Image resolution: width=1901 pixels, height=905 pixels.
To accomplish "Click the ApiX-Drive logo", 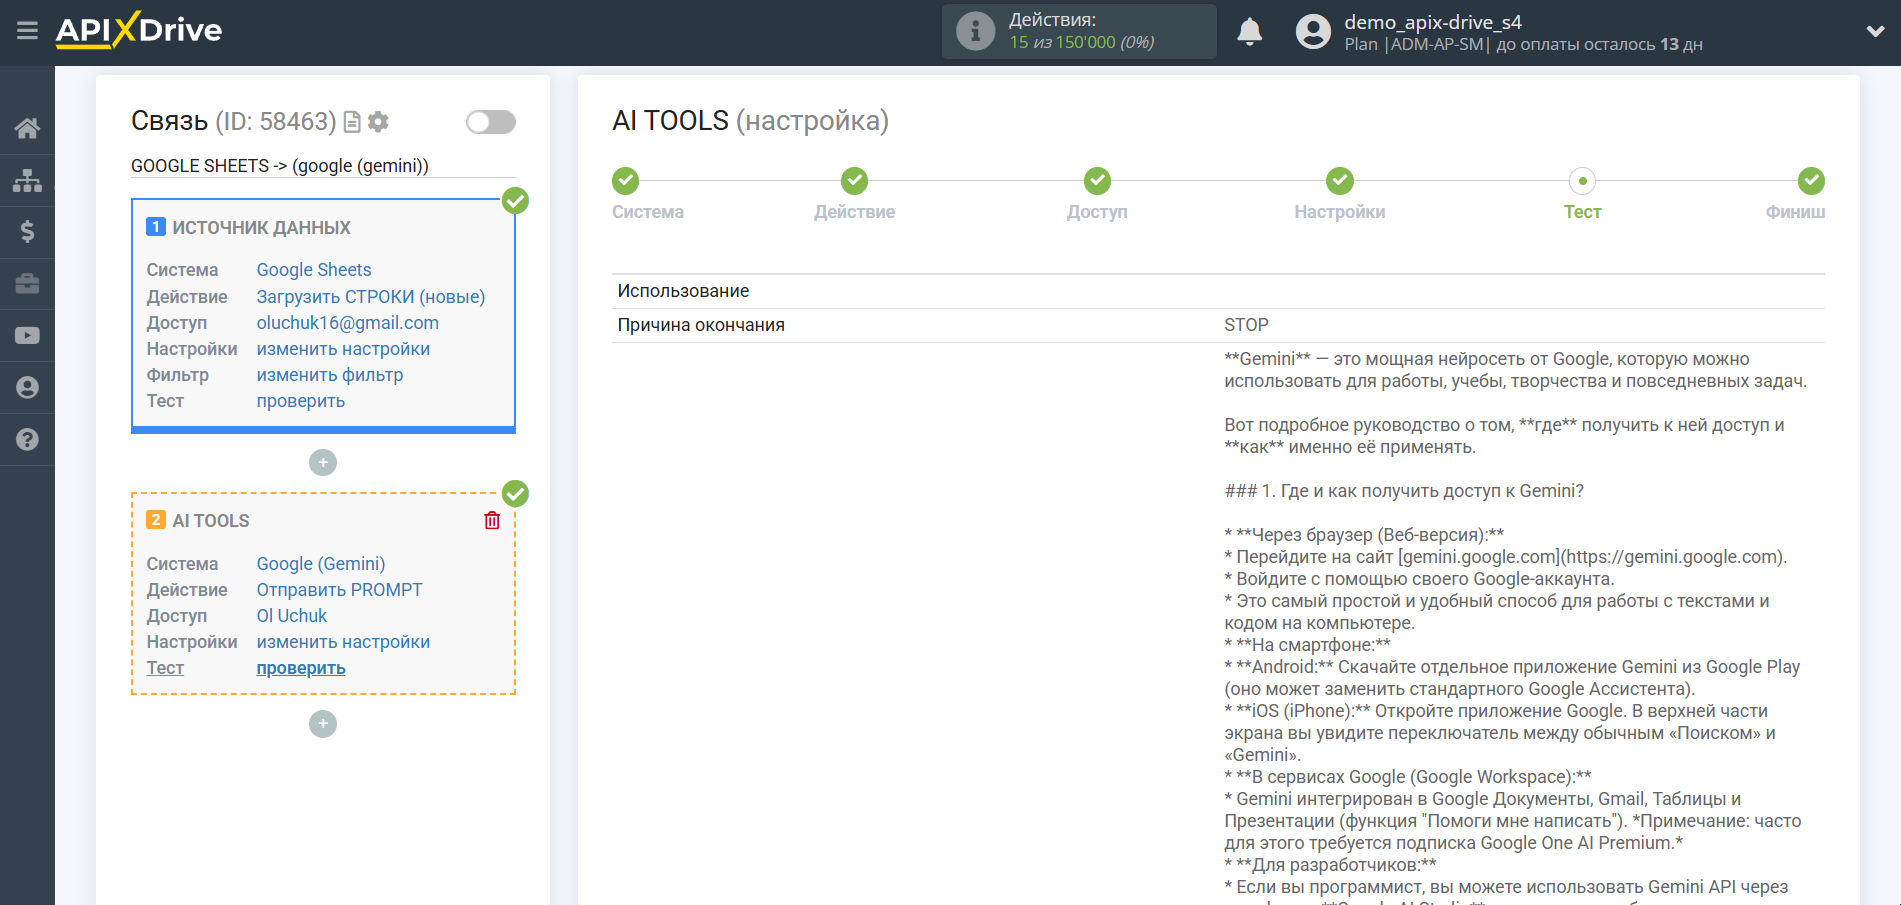I will point(139,31).
